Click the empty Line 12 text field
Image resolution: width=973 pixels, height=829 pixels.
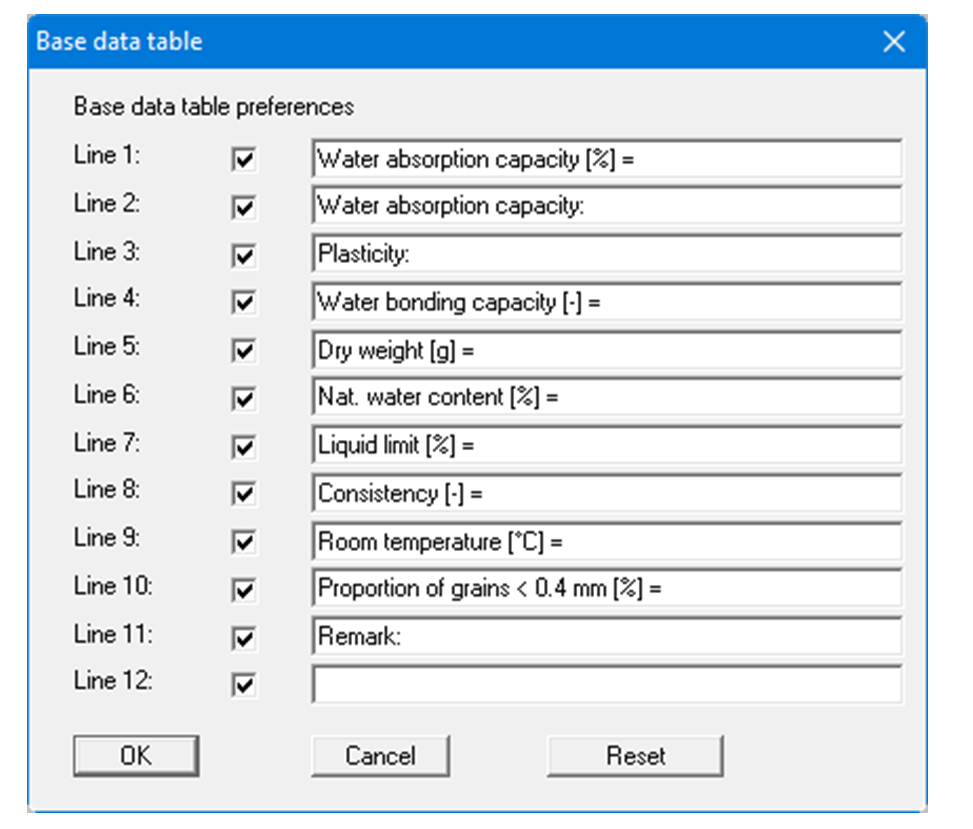[x=606, y=684]
